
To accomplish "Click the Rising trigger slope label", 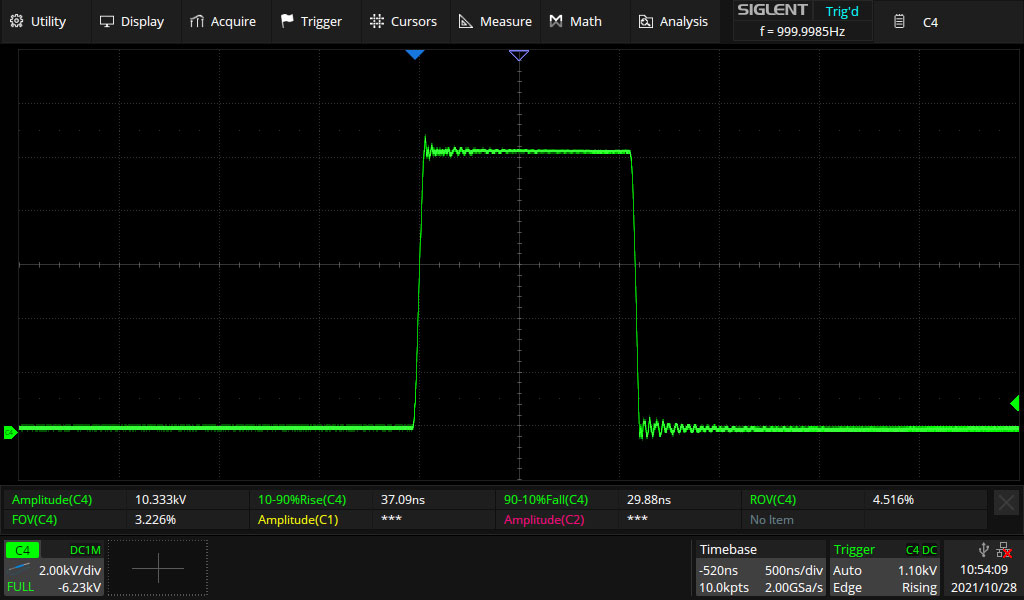I will 919,588.
